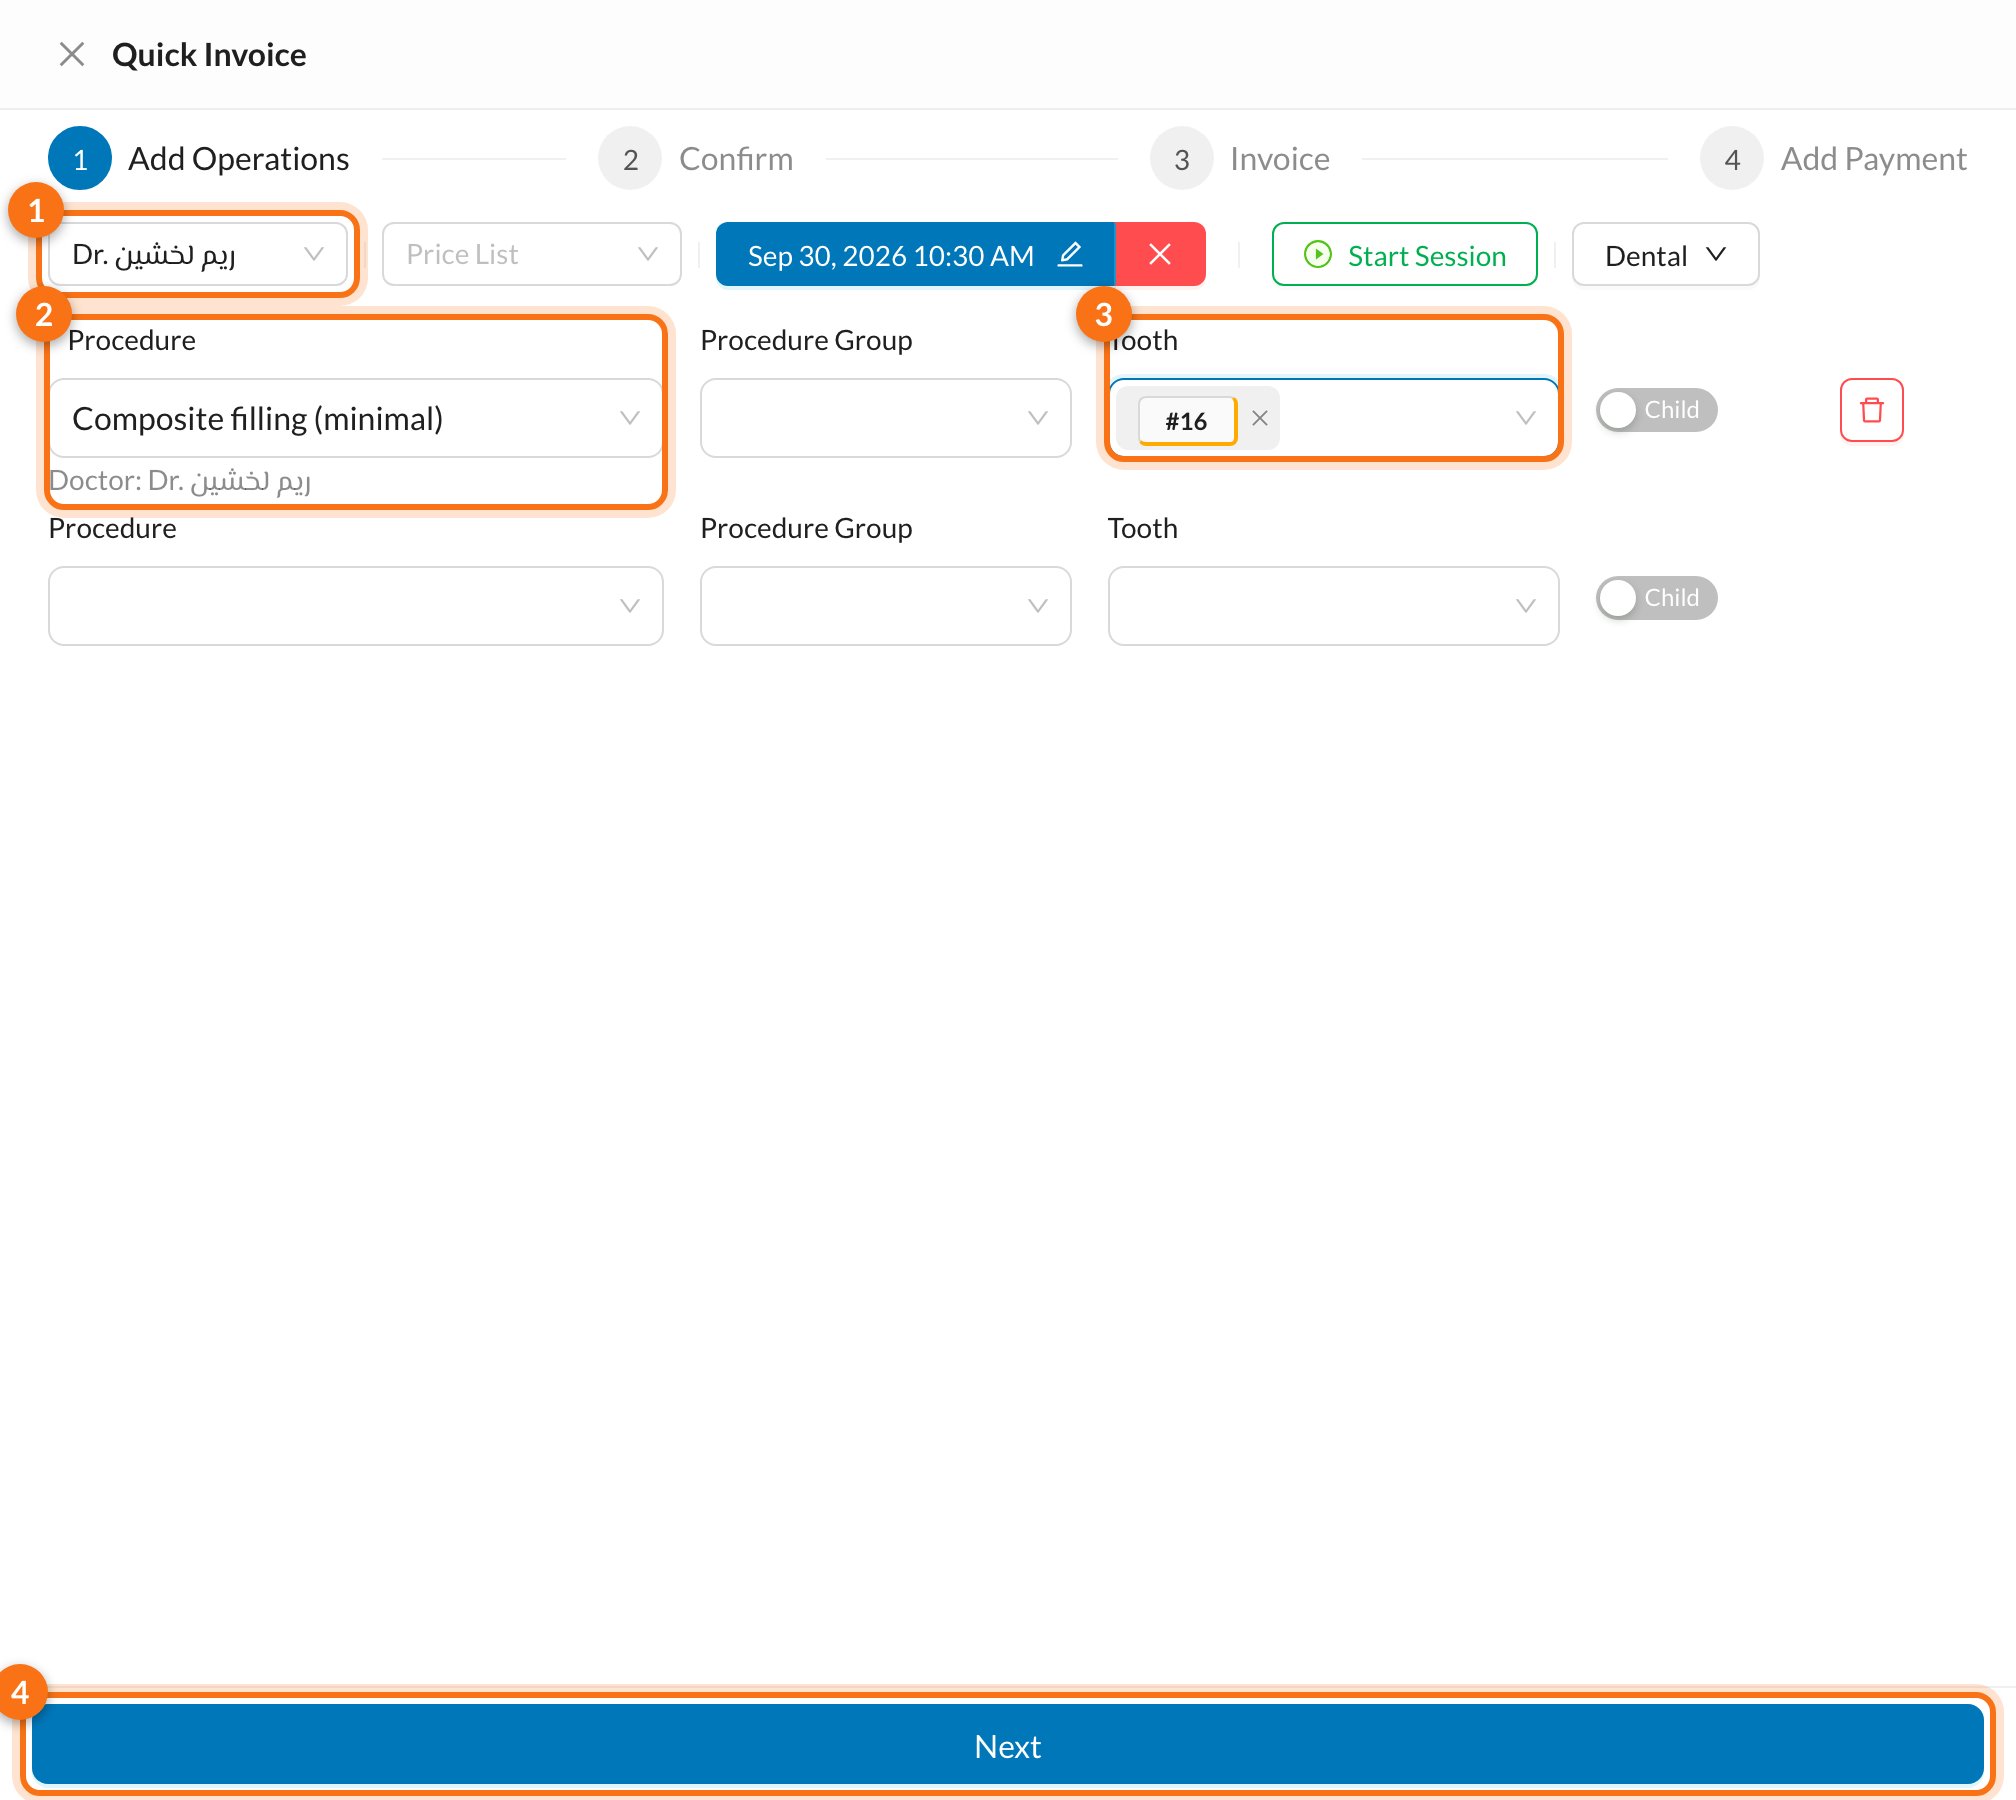Click the pencil edit icon on appointment date

tap(1070, 254)
